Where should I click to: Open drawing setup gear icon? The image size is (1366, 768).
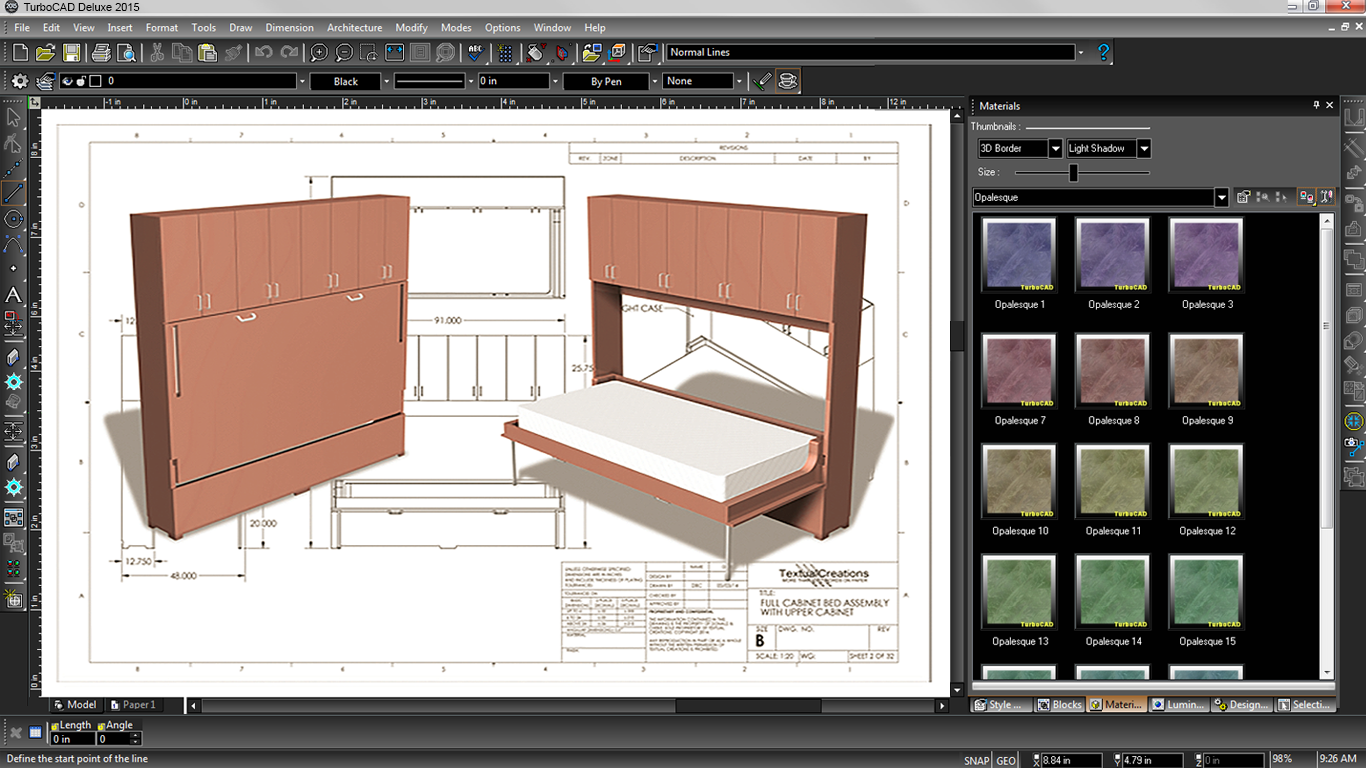coord(20,81)
